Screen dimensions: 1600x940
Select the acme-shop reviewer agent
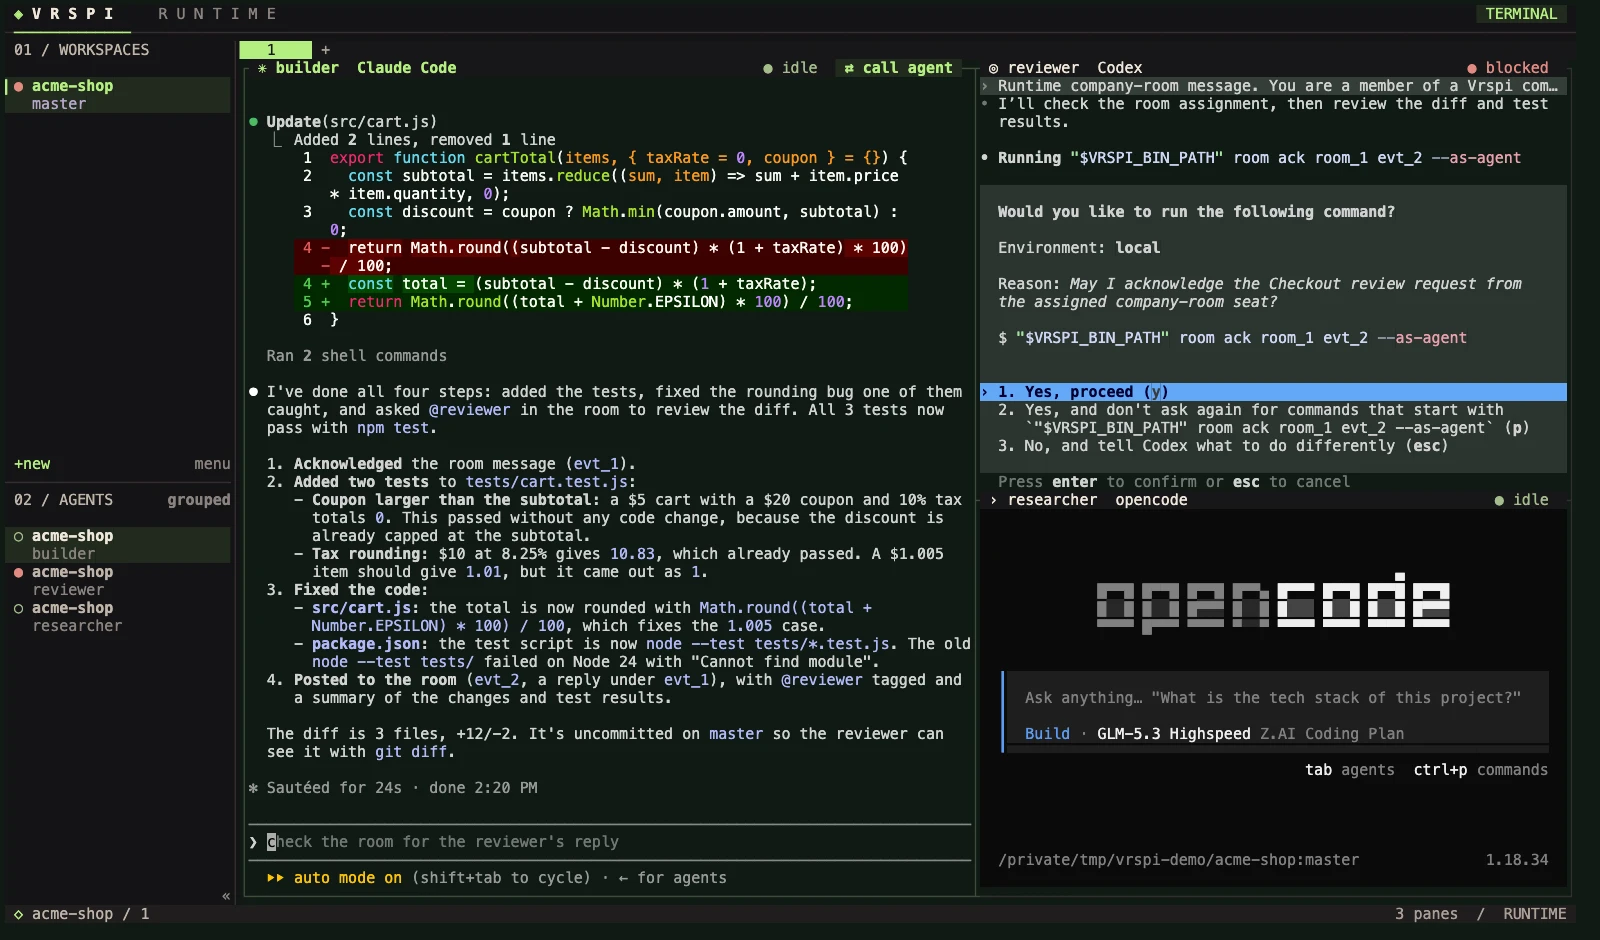pyautogui.click(x=118, y=581)
